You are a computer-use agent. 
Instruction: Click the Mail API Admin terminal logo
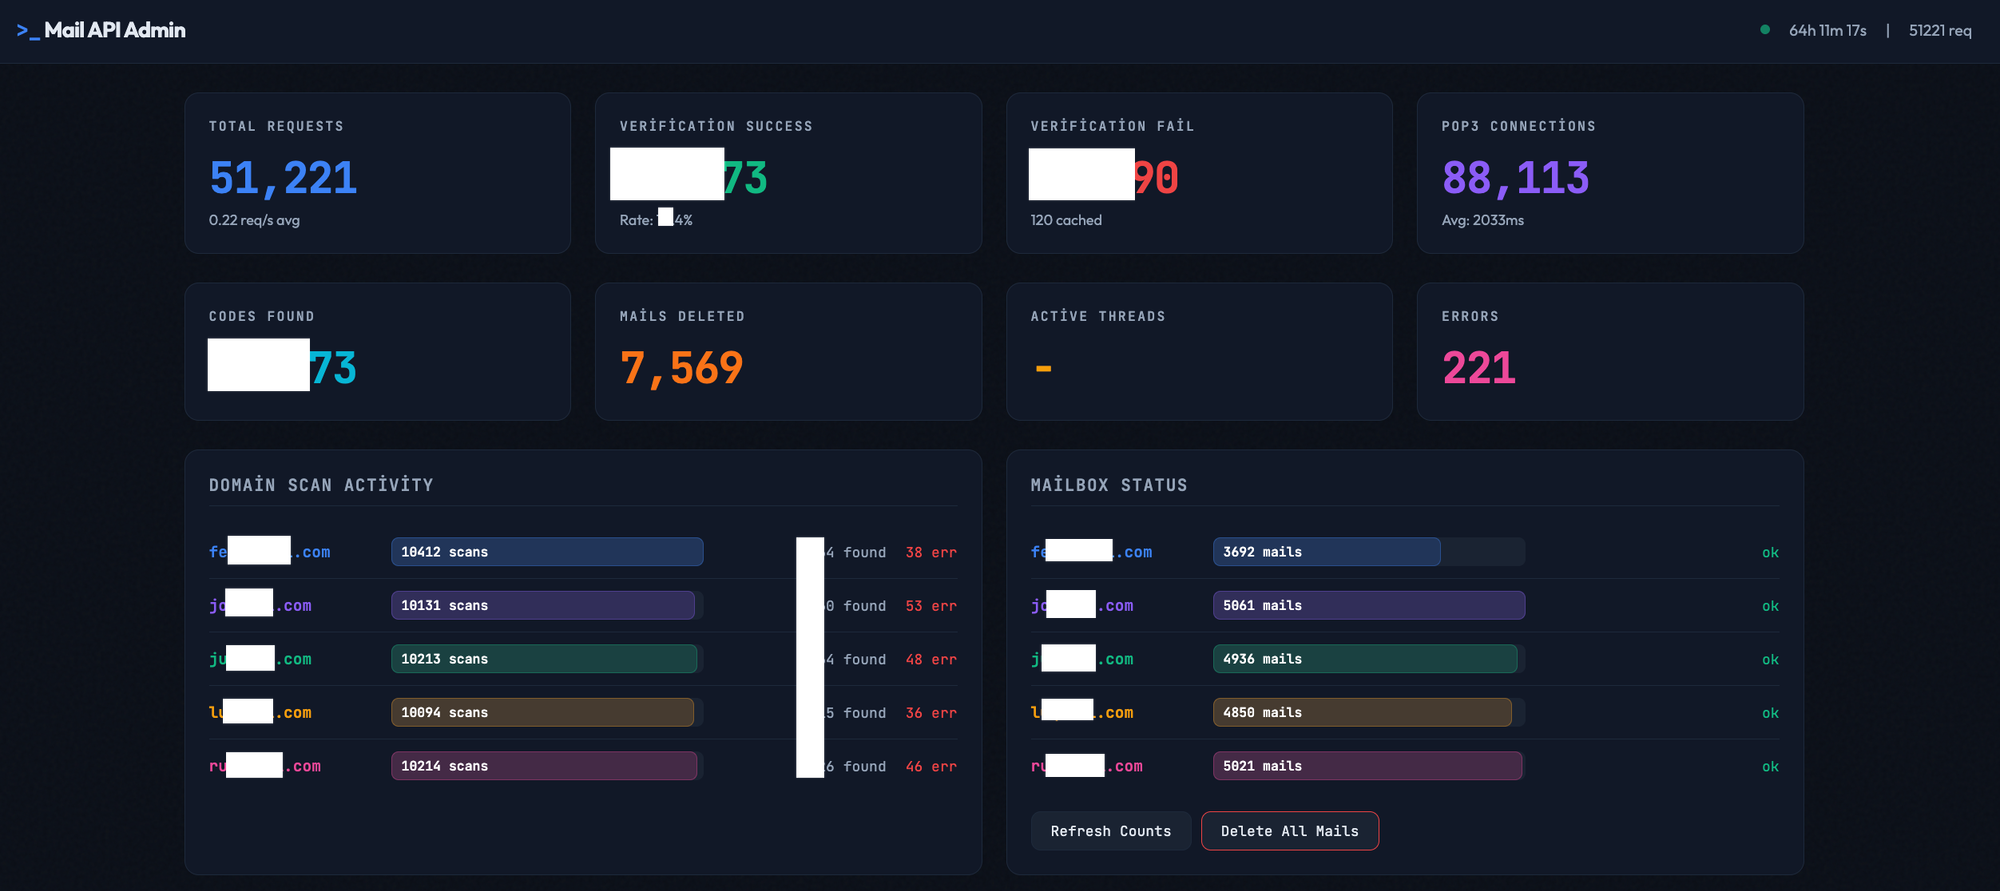(x=101, y=31)
